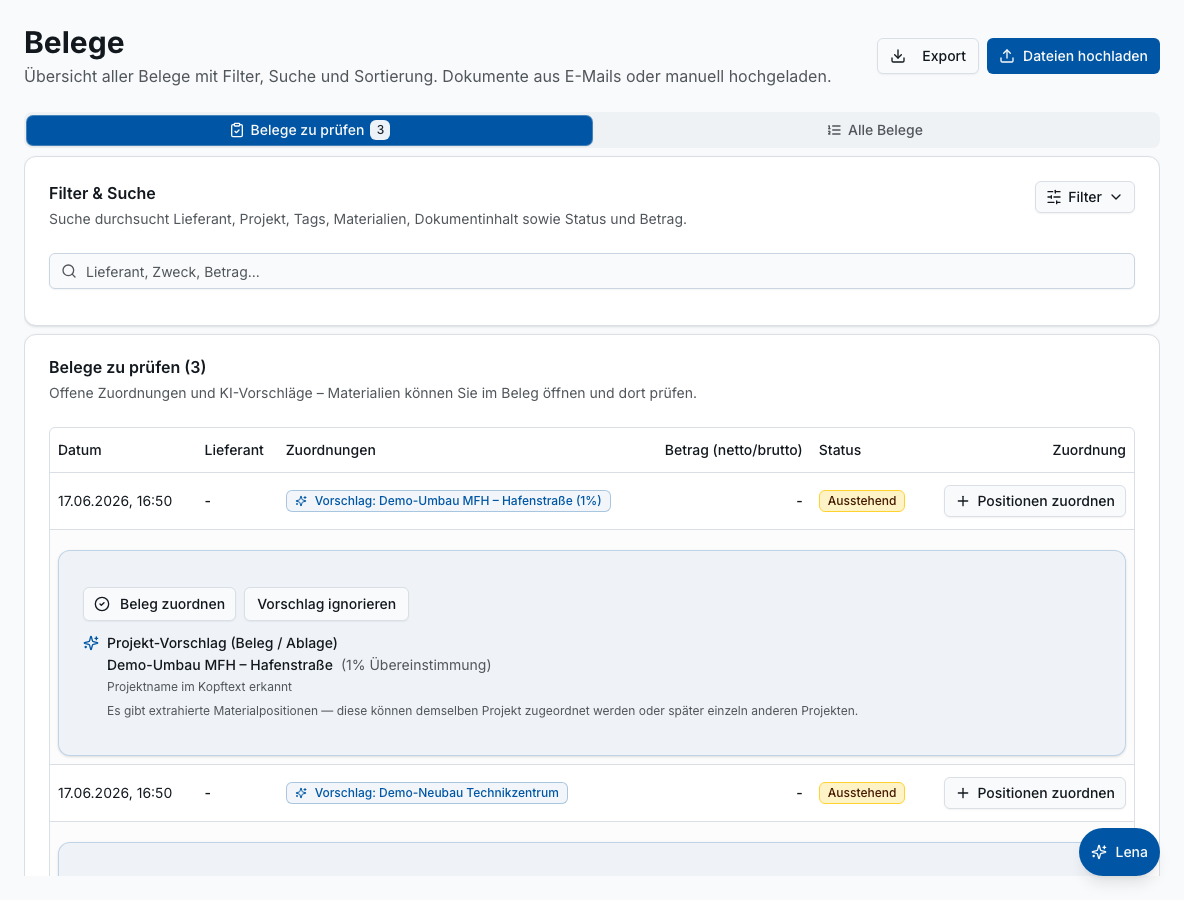Open suggestion chip Demo-Umbau MFH – Hafenstraße (1%)
The width and height of the screenshot is (1184, 900).
[x=449, y=501]
